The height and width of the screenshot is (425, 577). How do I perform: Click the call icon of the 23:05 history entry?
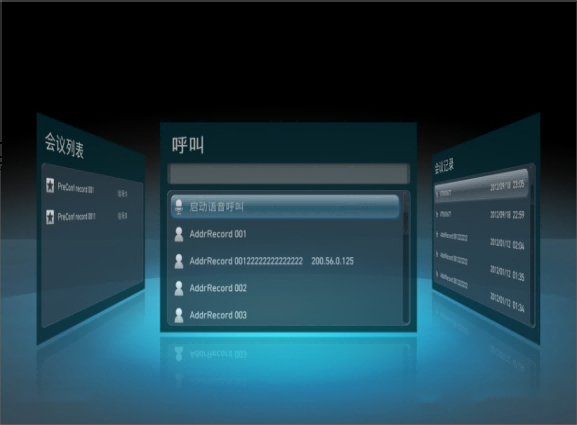pos(438,193)
